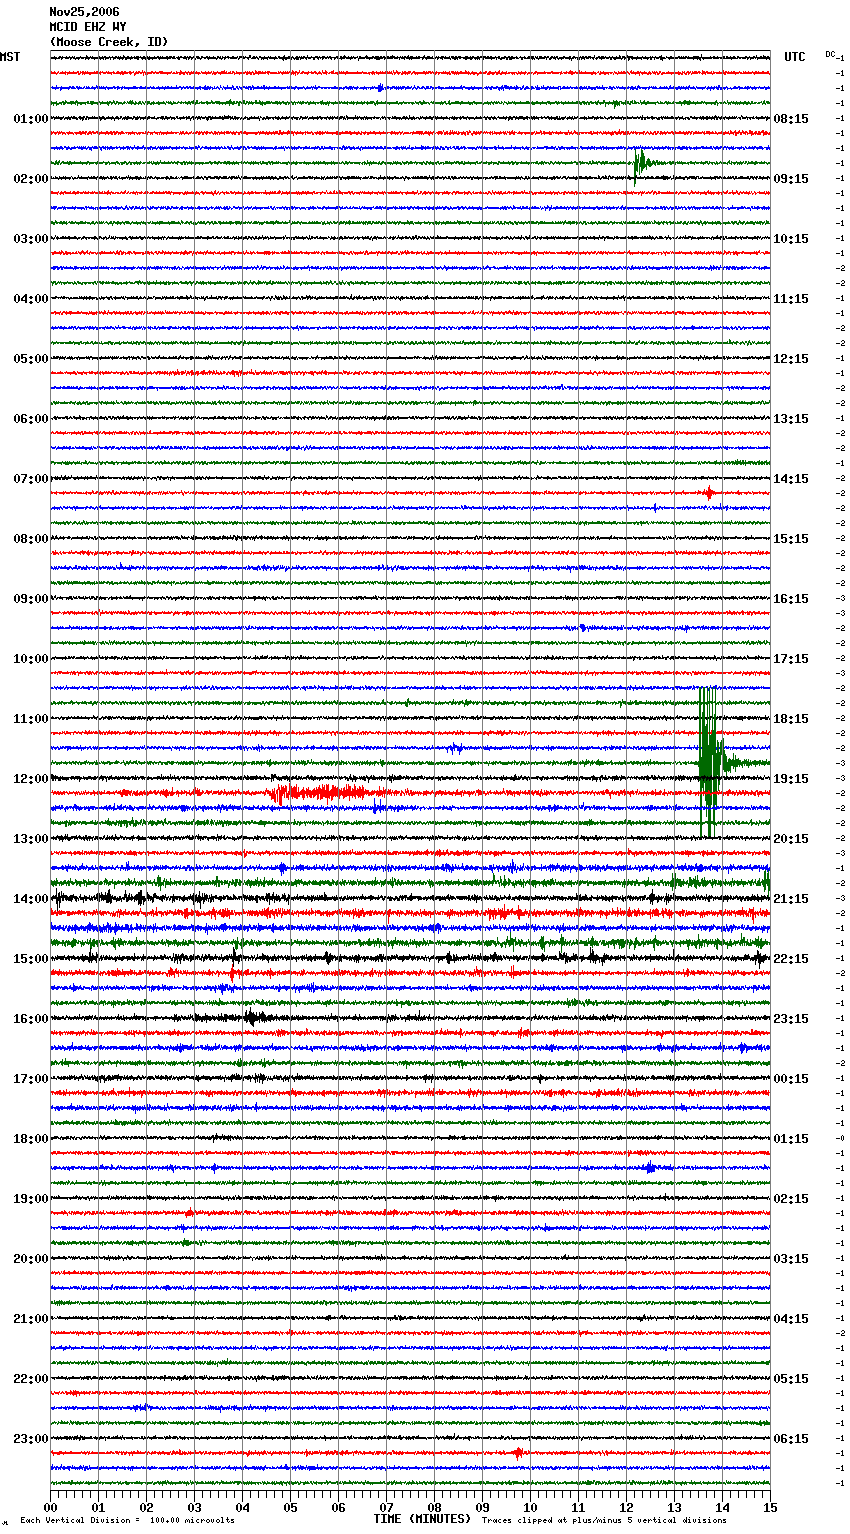The image size is (850, 1534).
Task: Click the "19:15" UTC time label
Action: (791, 779)
